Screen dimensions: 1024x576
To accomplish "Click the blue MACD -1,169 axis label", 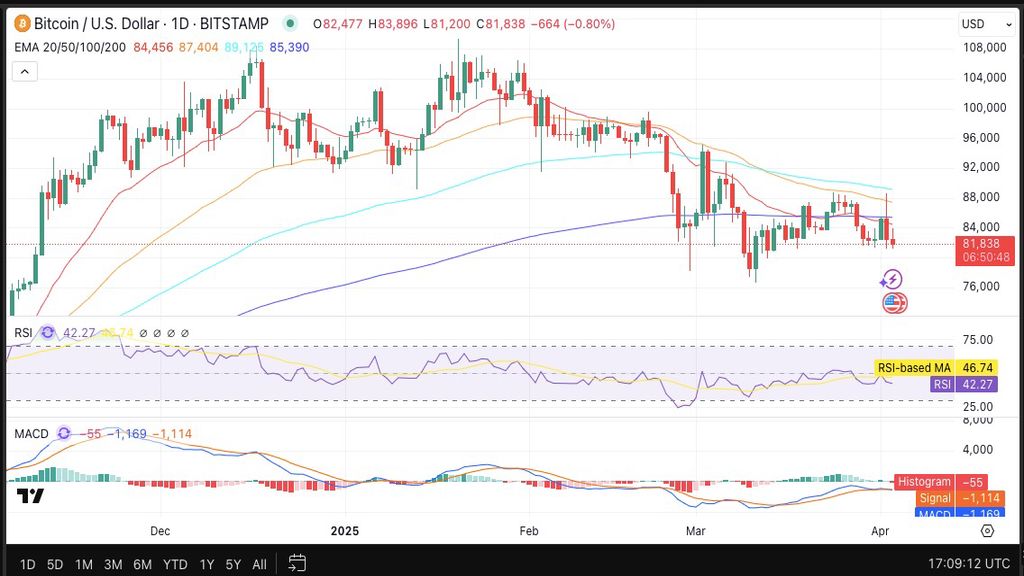I will tap(959, 513).
